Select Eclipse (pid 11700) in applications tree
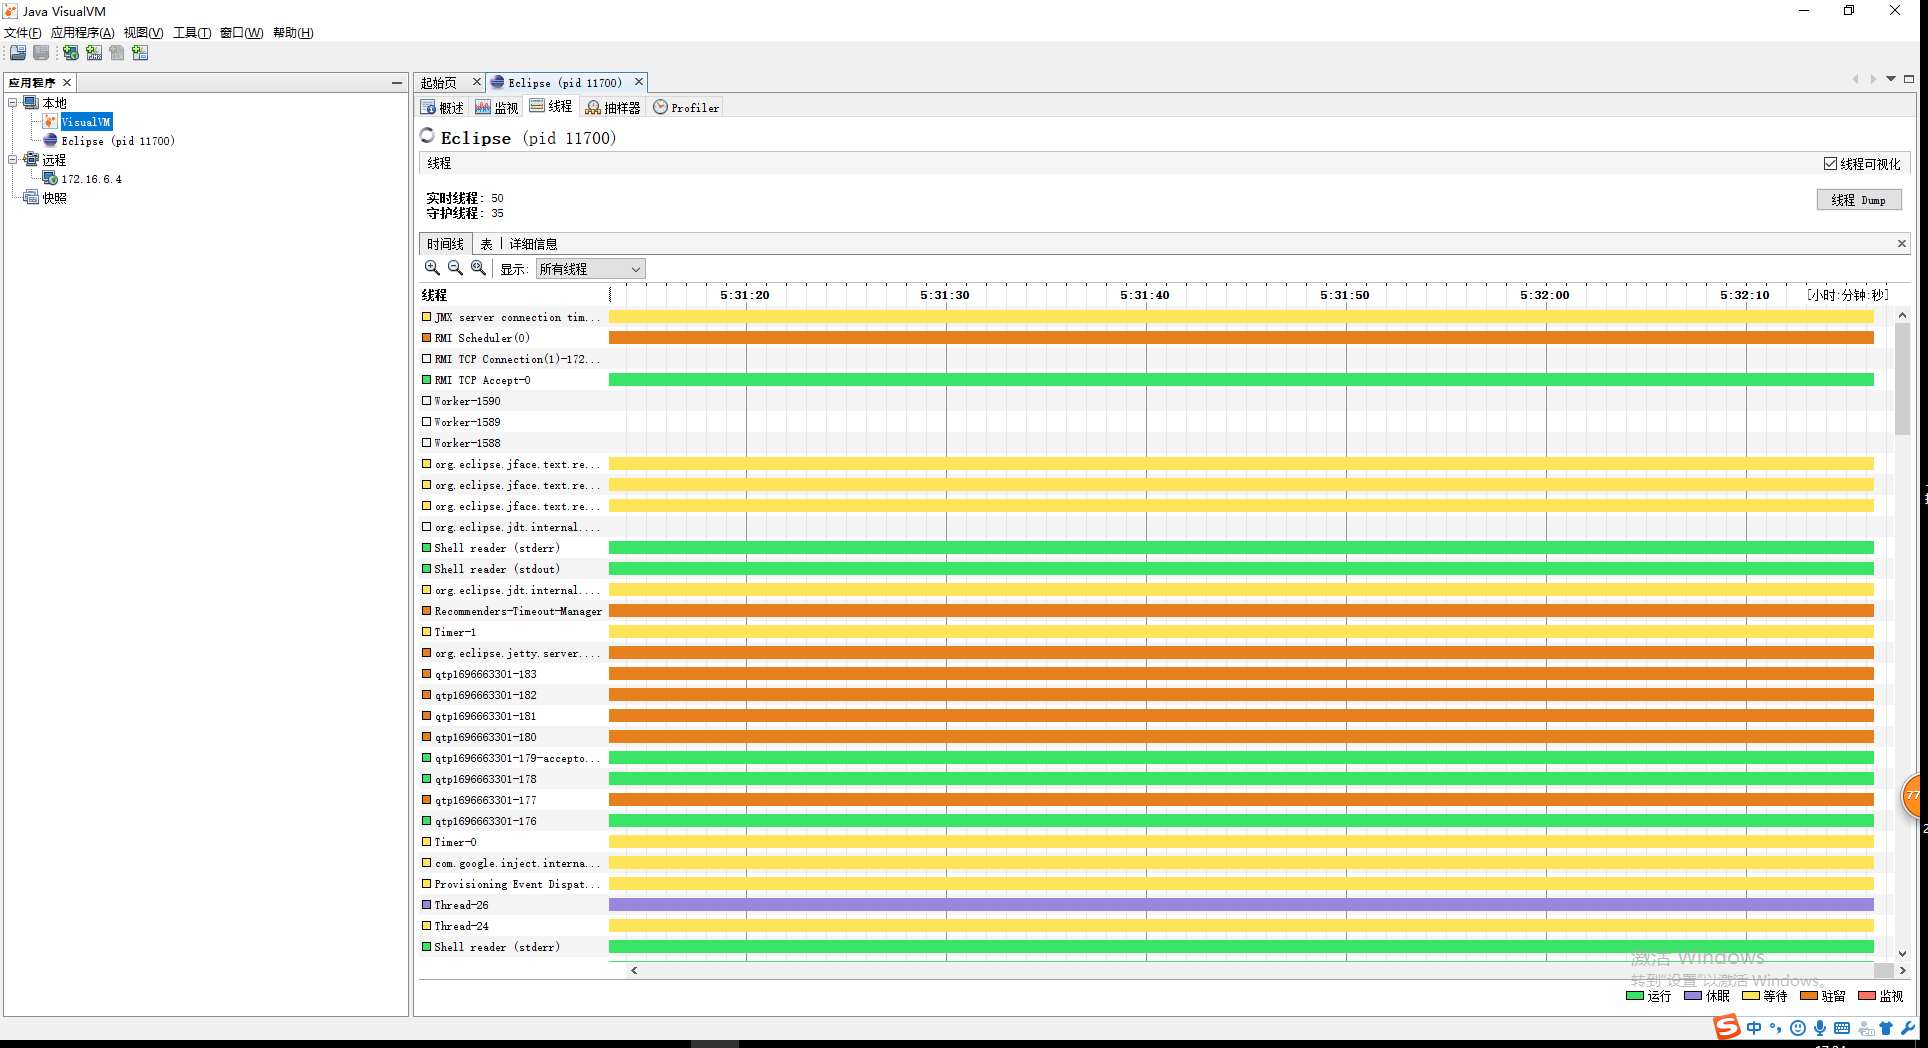The image size is (1928, 1048). (x=117, y=141)
